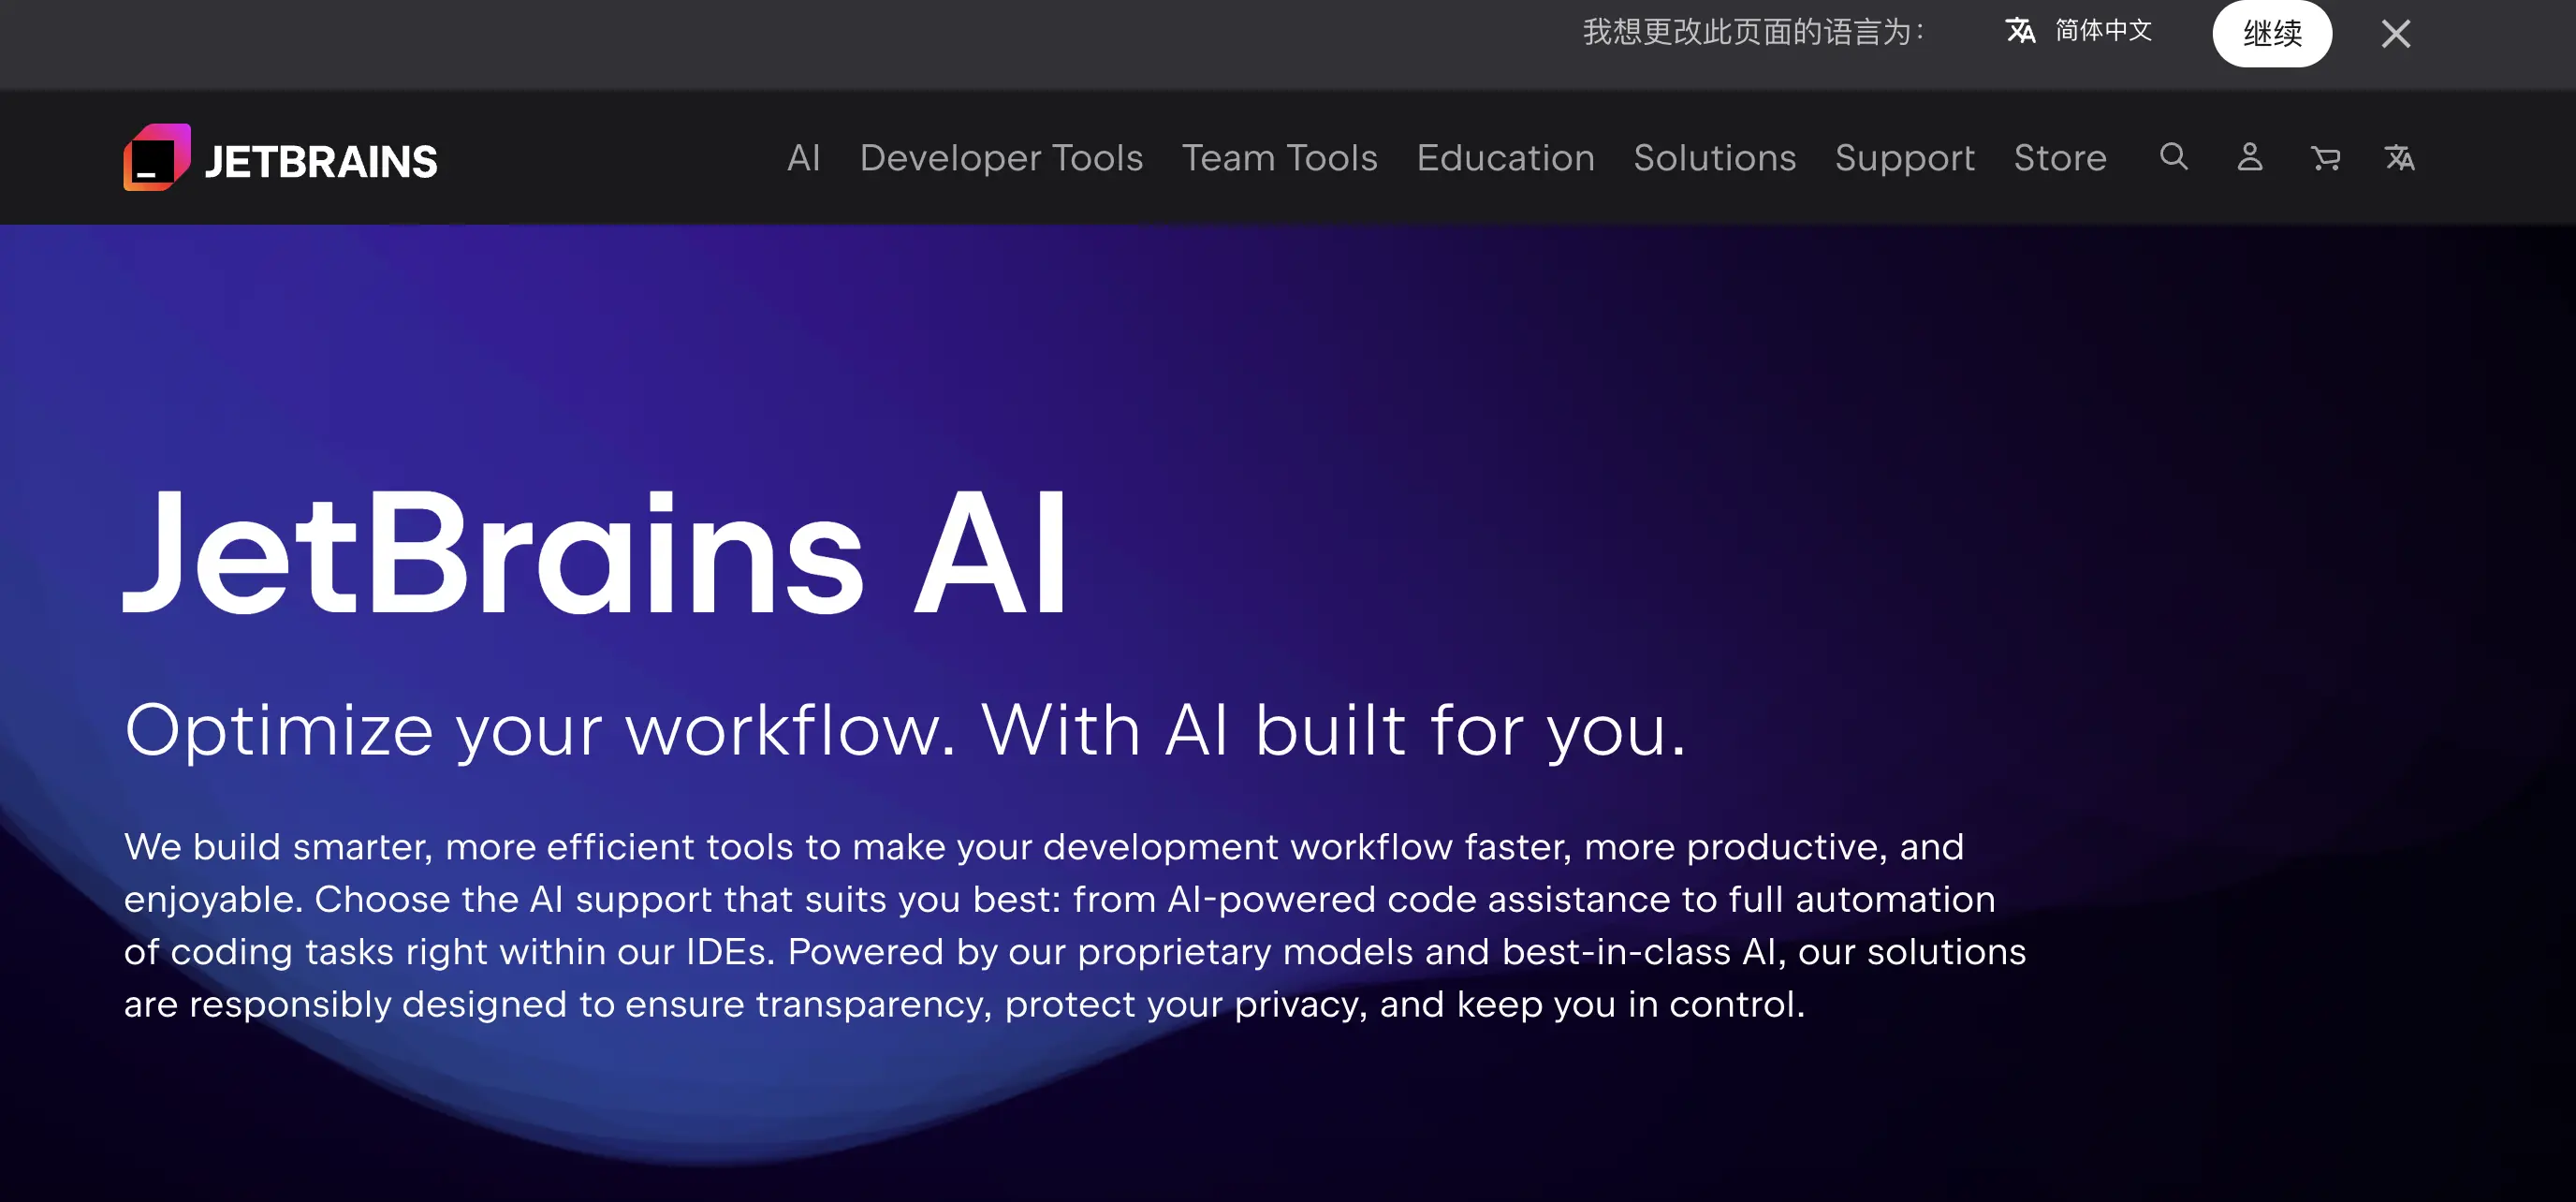
Task: Open the Developer Tools menu
Action: tap(1001, 158)
